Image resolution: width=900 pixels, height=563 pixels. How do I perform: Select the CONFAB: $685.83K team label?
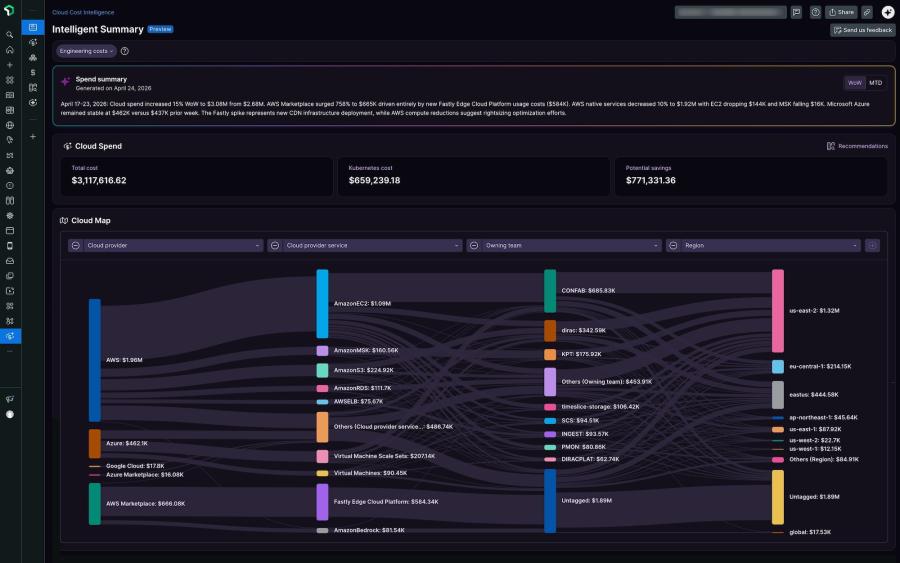588,290
